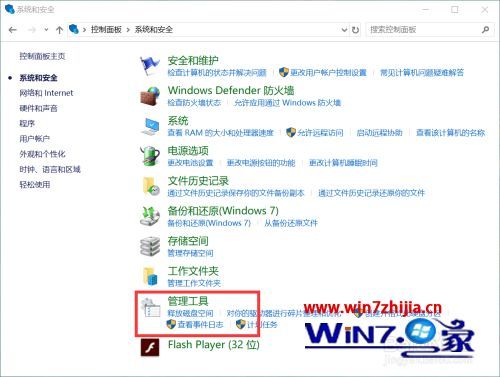
Task: Open the 管理工具 heading link
Action: coord(188,301)
